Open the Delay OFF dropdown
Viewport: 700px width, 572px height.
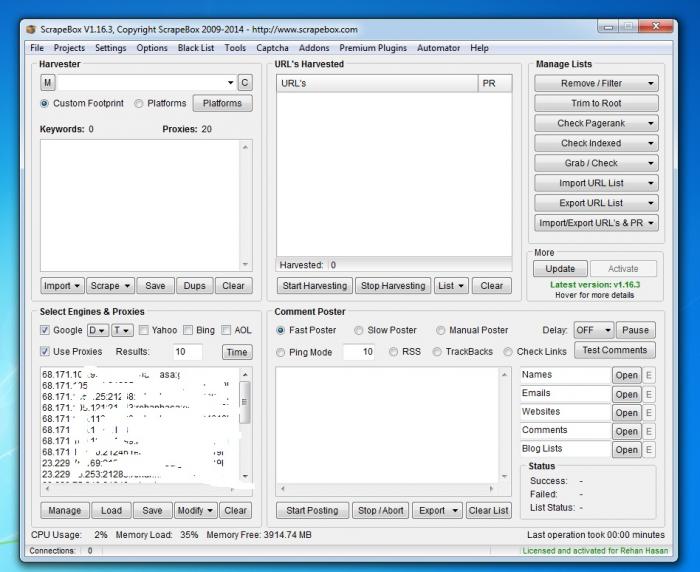[x=594, y=330]
